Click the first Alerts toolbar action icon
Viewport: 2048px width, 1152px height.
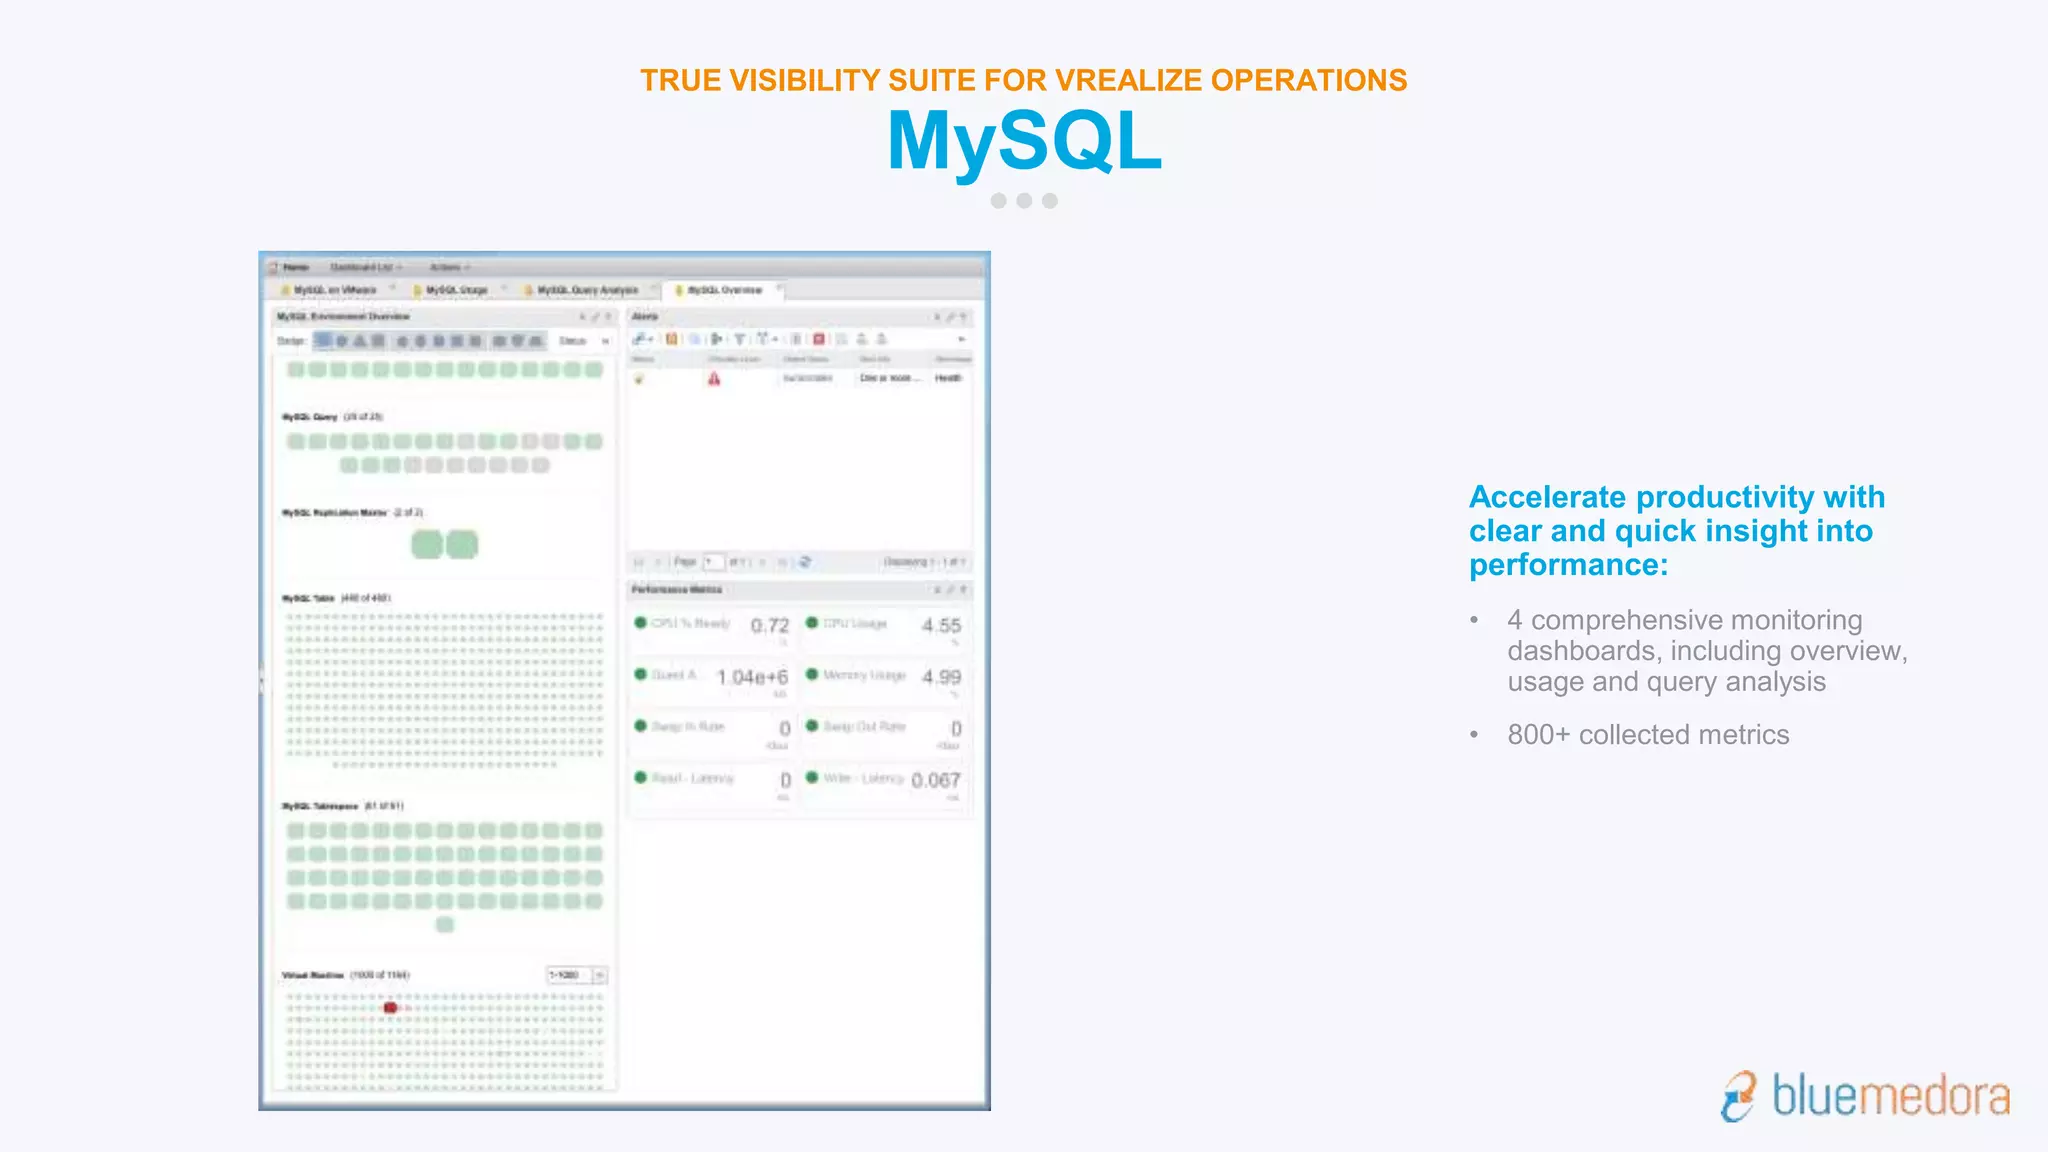pos(642,339)
